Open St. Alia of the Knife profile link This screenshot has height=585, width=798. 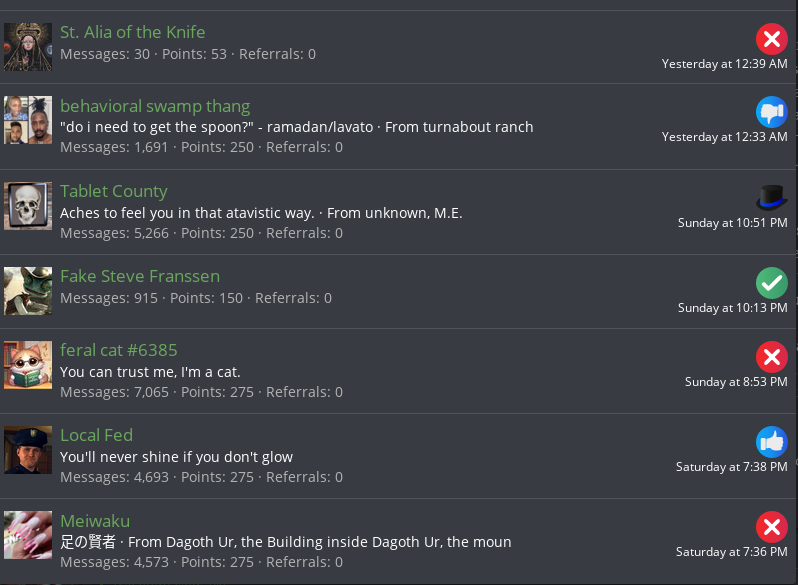click(132, 32)
